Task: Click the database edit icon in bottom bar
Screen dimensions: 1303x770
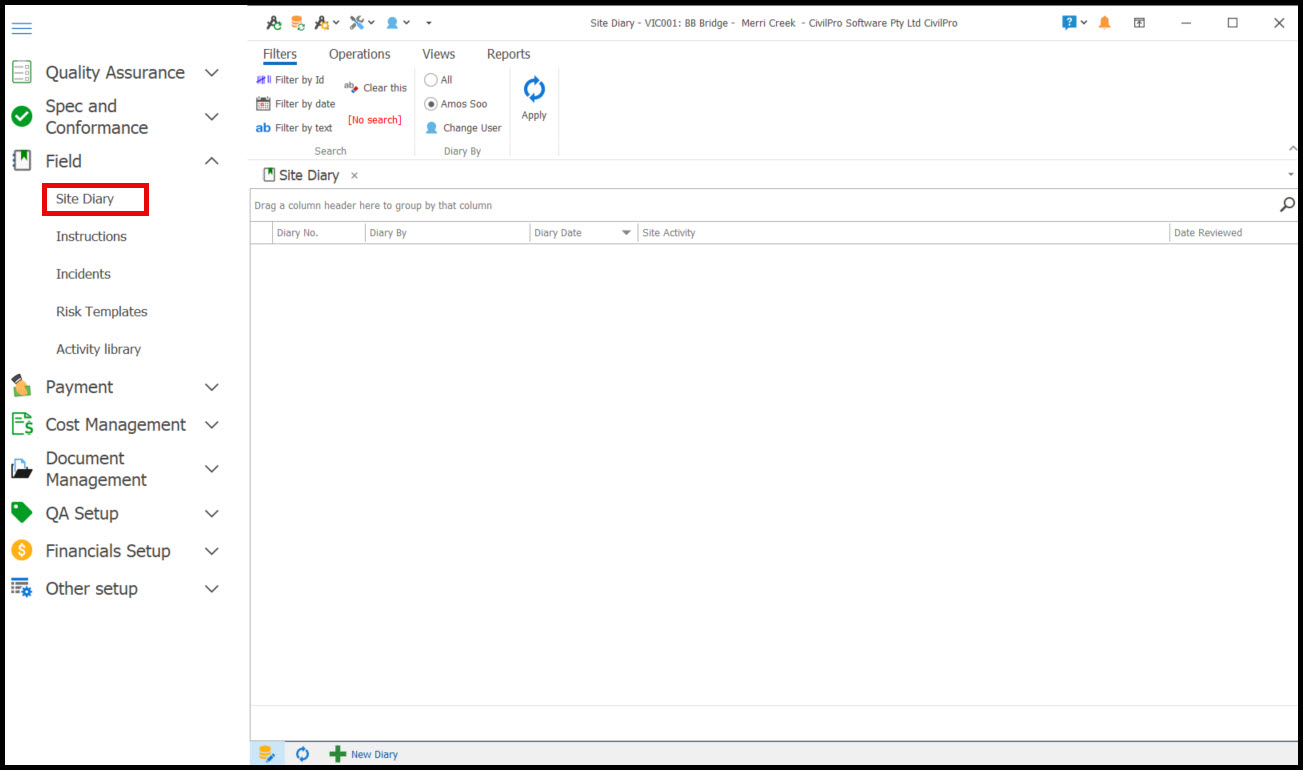Action: tap(267, 754)
